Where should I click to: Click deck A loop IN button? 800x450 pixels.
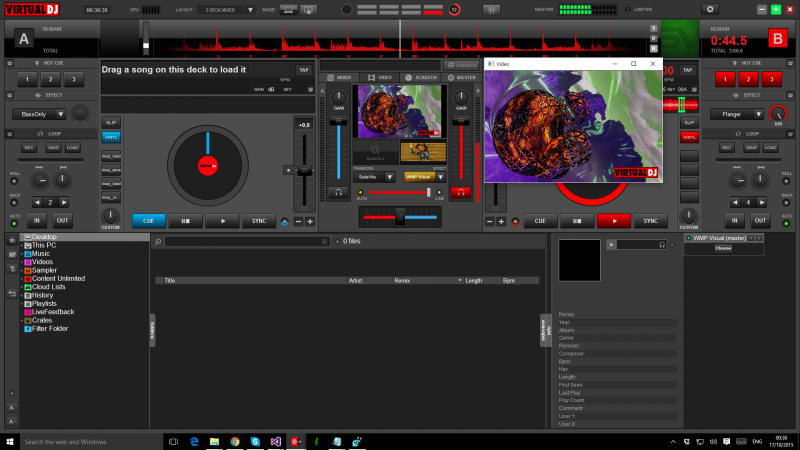(x=37, y=220)
